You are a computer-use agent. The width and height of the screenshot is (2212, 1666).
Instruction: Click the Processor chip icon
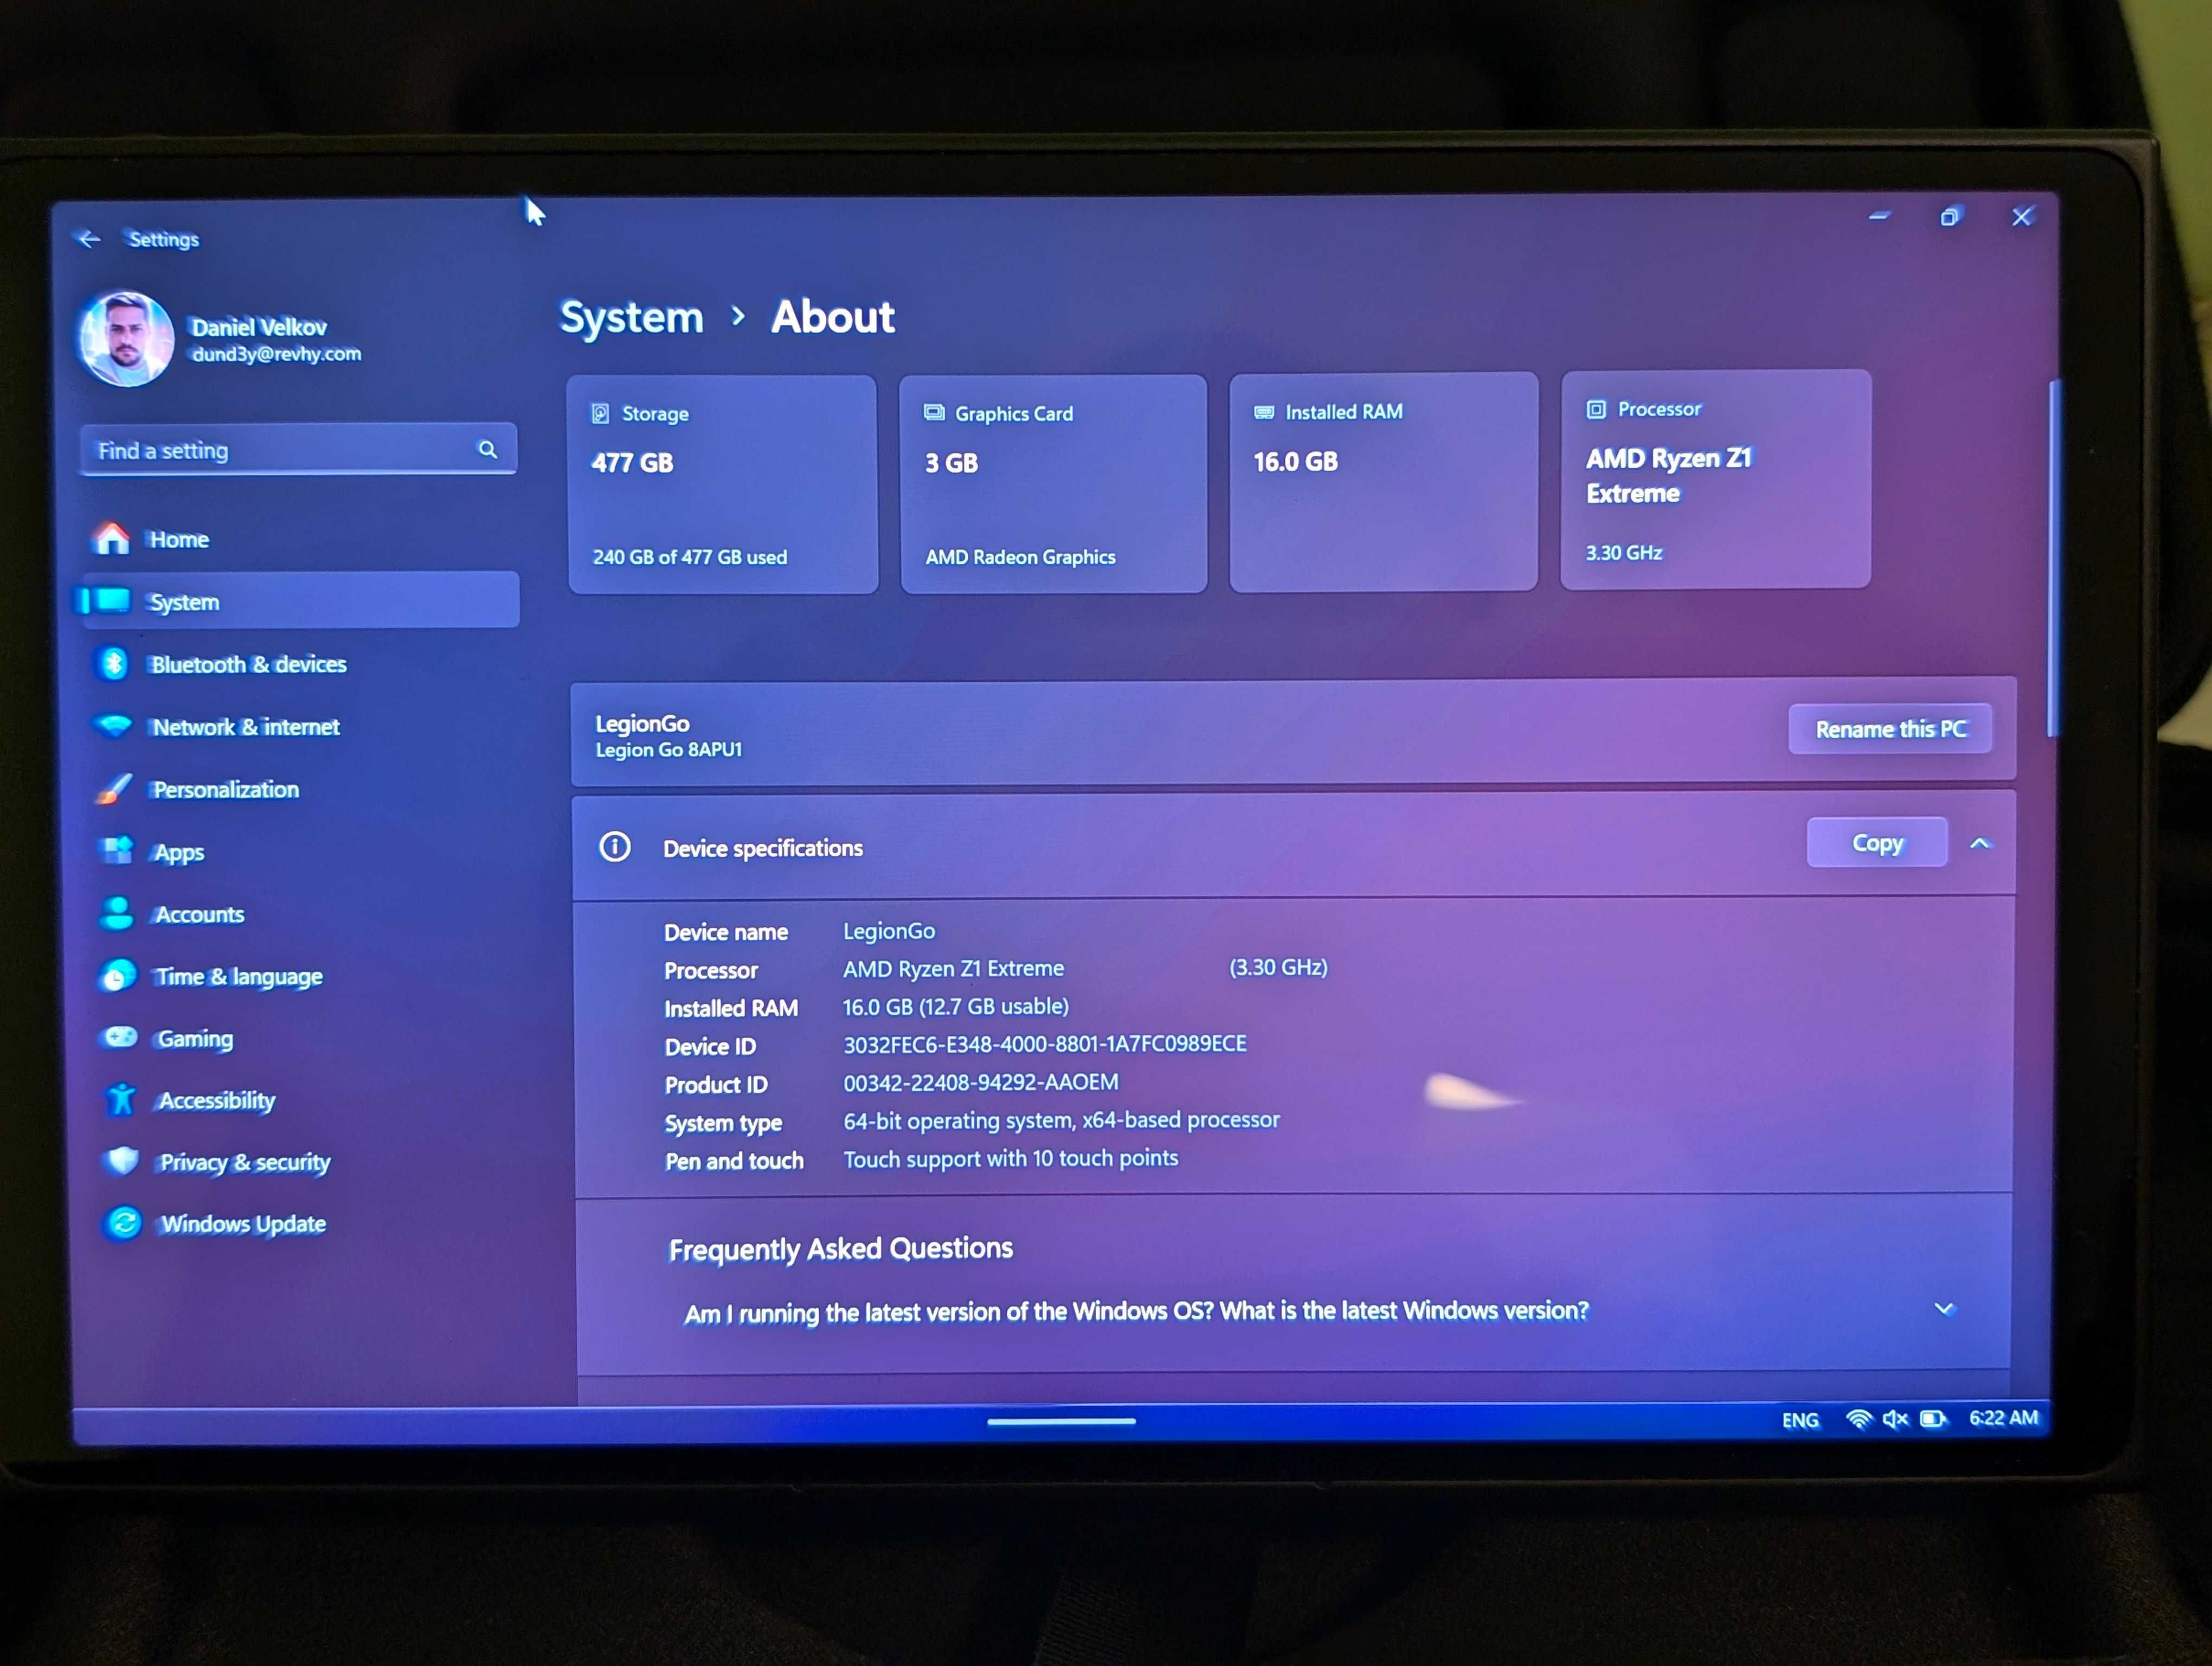click(1596, 409)
